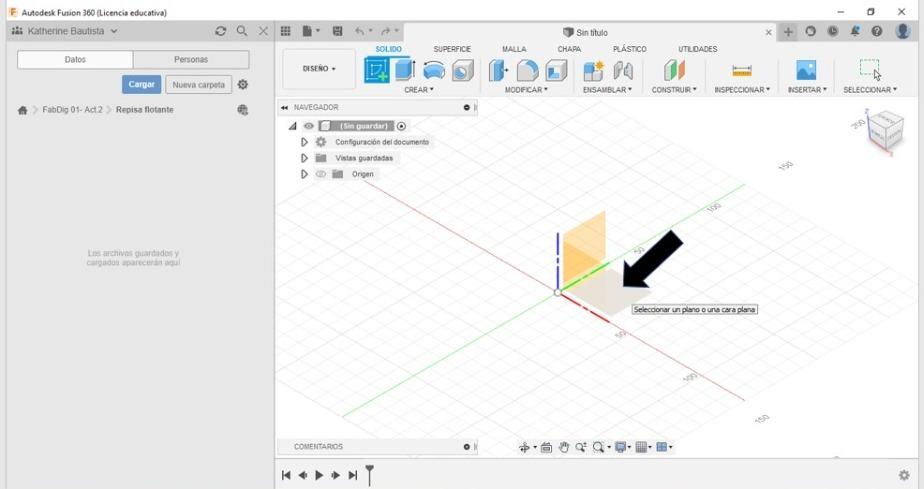924x489 pixels.
Task: Select the Revolve tool icon
Action: pos(434,71)
